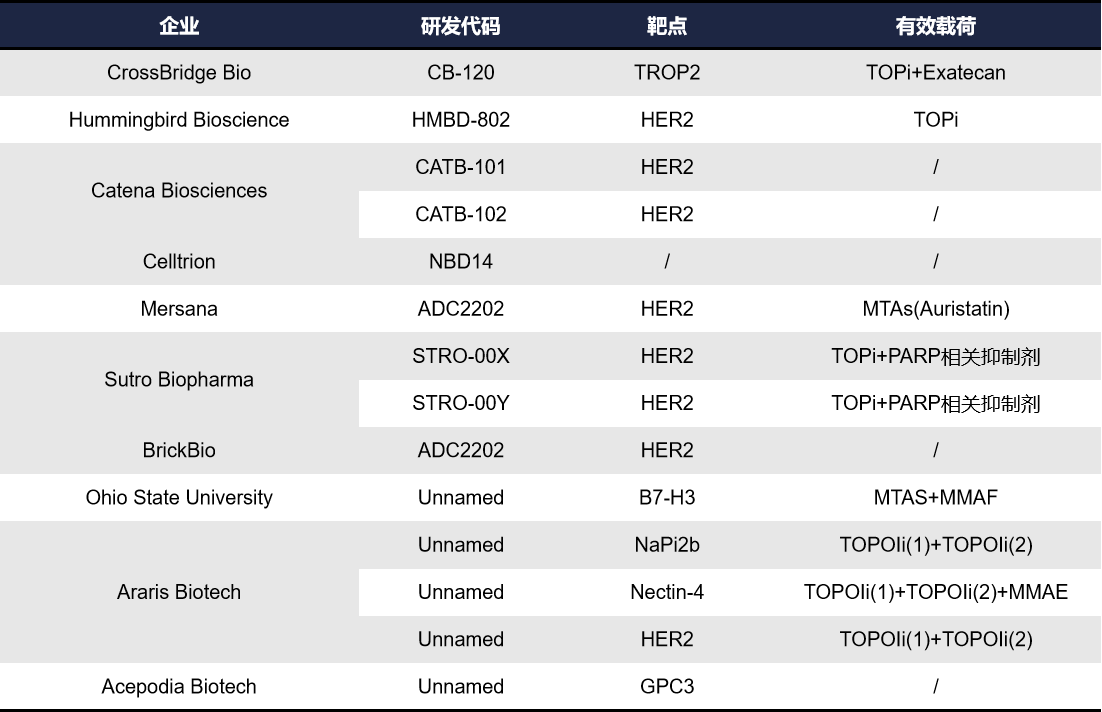The image size is (1102, 712).
Task: Select the GPC3 target cell
Action: (666, 687)
